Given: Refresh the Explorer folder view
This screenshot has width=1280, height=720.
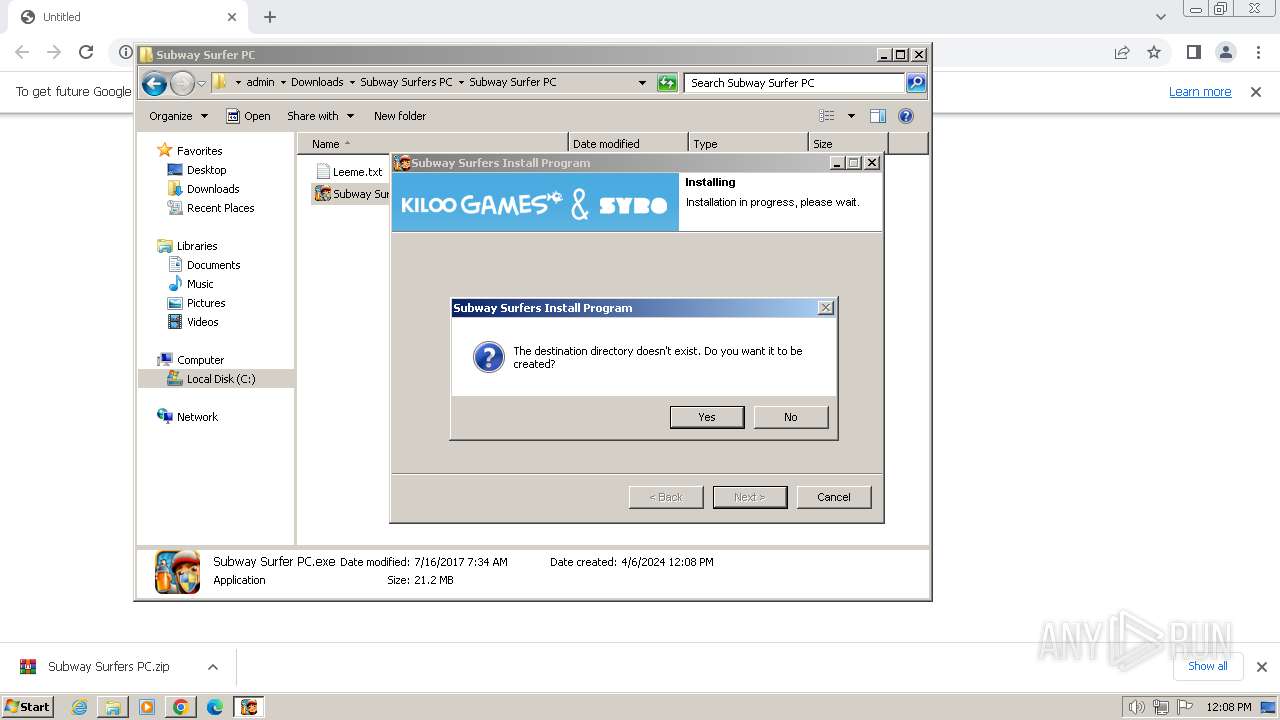Looking at the screenshot, I should (667, 83).
